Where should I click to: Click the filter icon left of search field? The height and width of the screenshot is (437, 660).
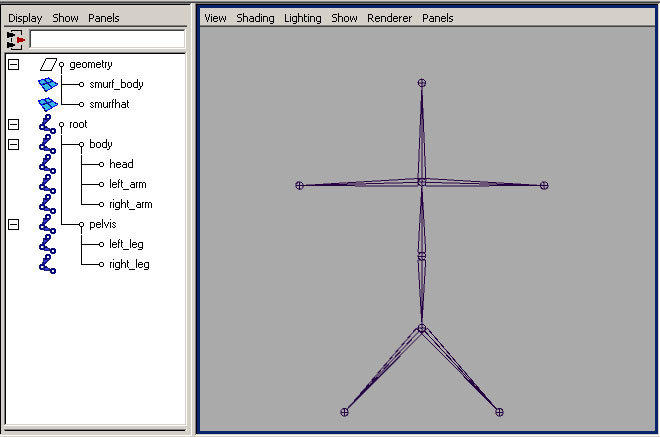point(15,39)
